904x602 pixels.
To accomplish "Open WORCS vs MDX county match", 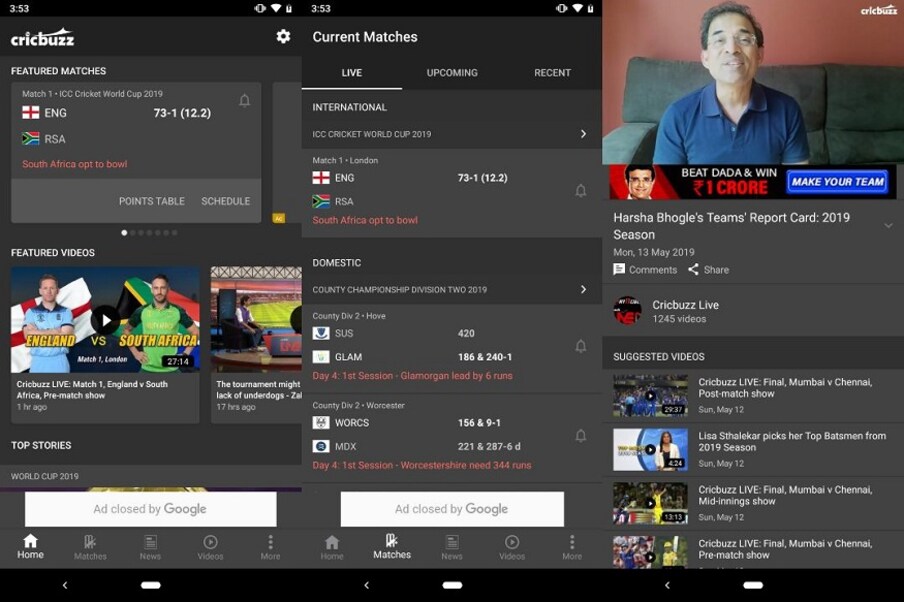I will click(x=452, y=437).
